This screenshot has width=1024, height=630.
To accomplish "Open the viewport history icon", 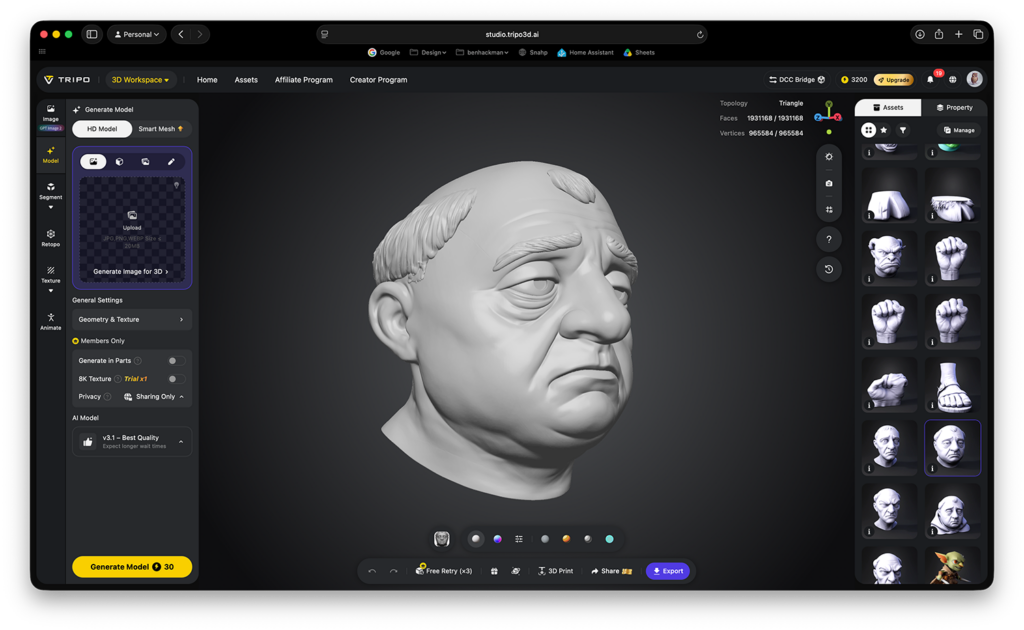I will [829, 269].
